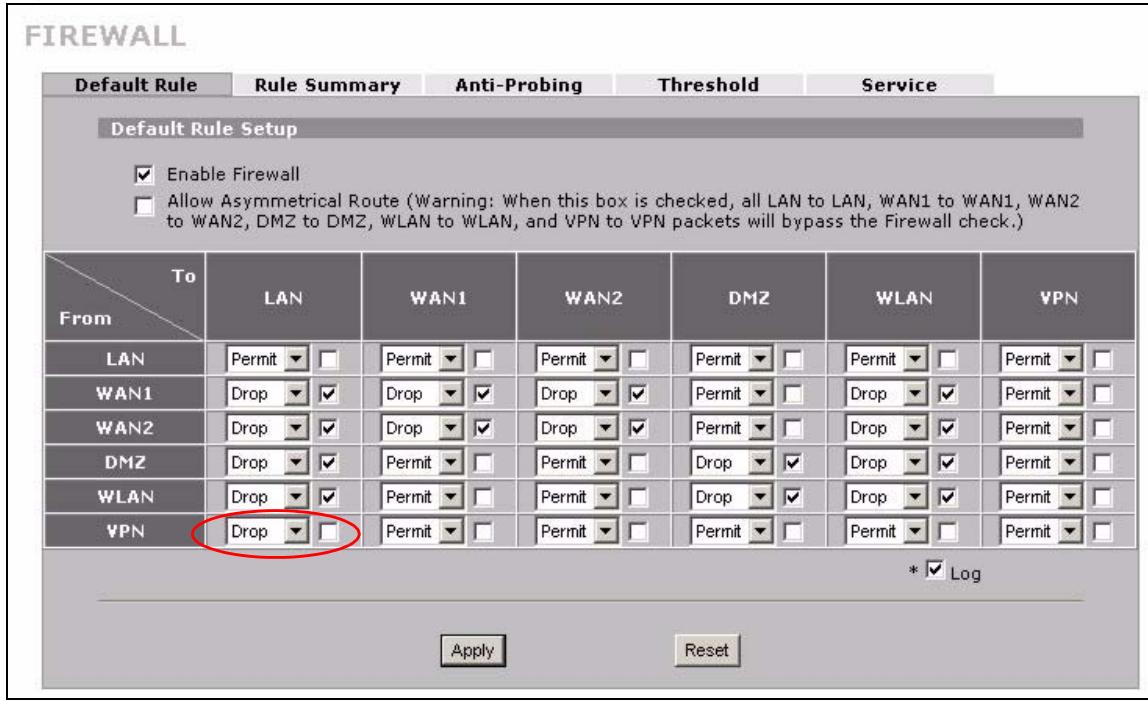
Task: Open the Threshold tab
Action: pyautogui.click(x=708, y=85)
